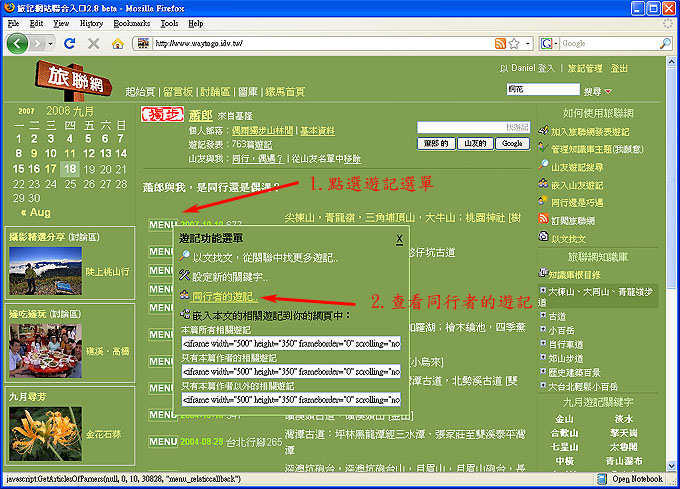Open the 陡上桃山行 photo thumbnail

(x=38, y=267)
